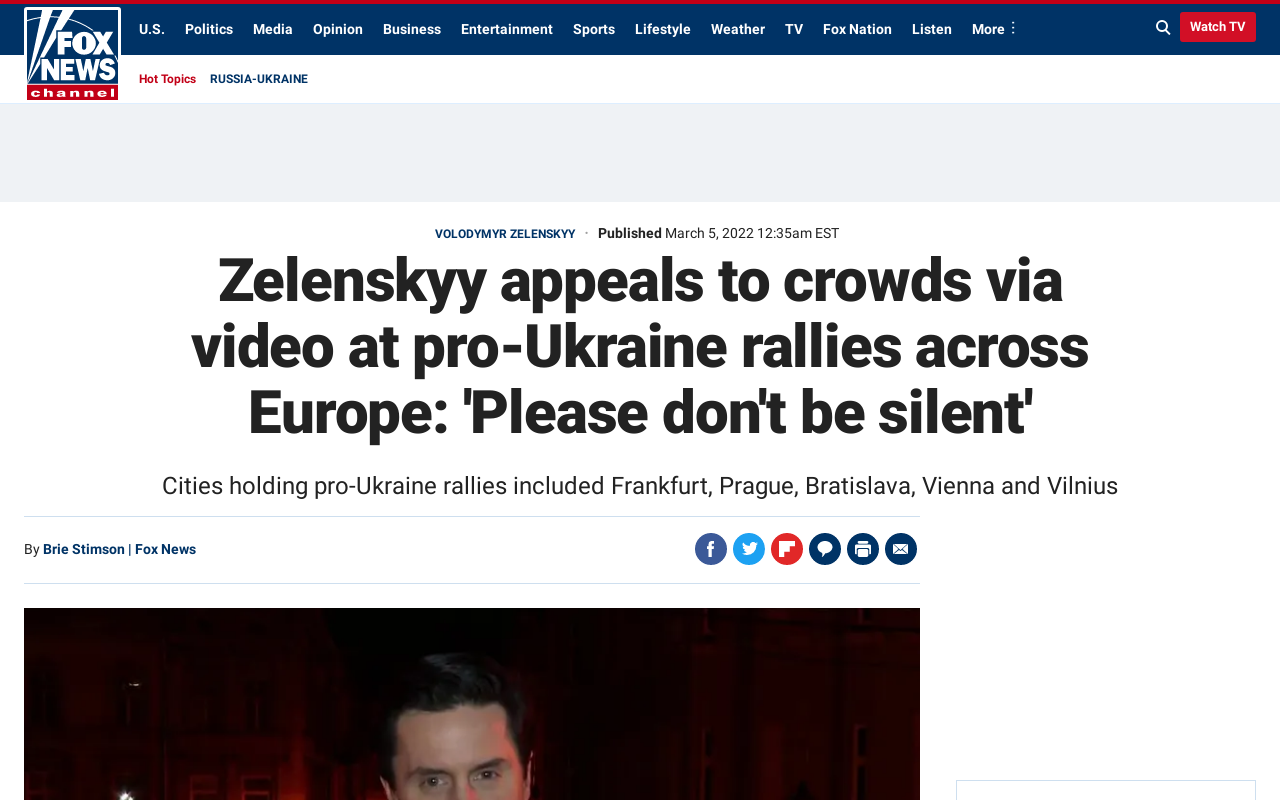1280x800 pixels.
Task: Click the Watch TV button
Action: click(x=1217, y=27)
